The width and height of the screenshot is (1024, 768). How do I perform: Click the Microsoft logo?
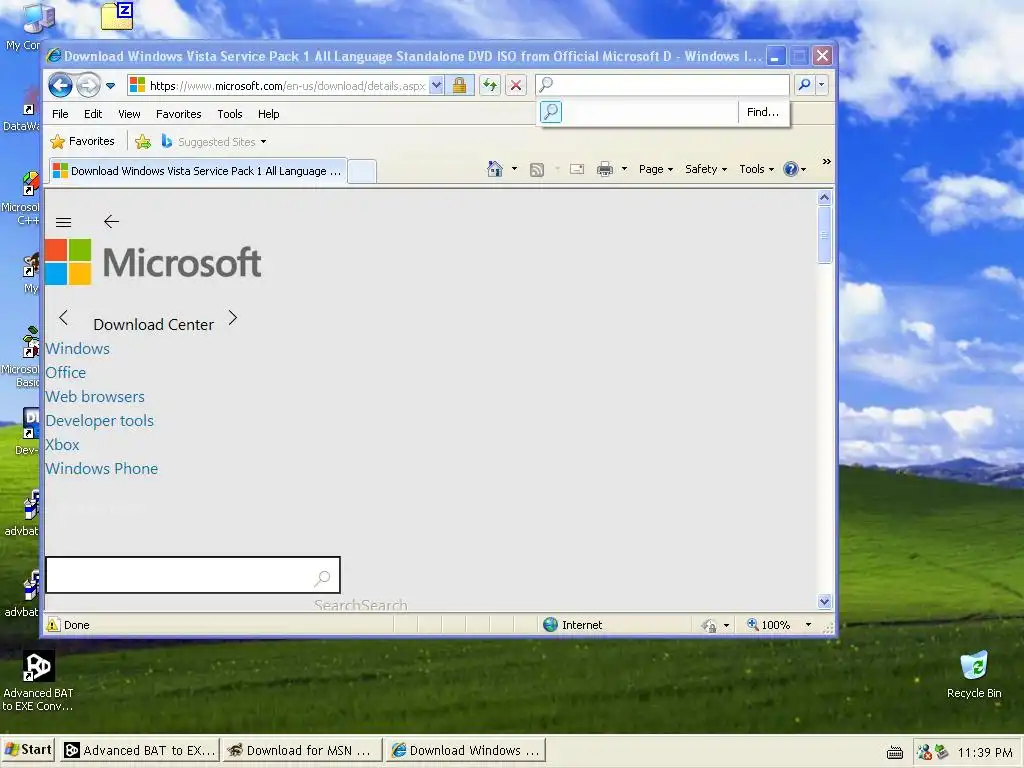click(x=153, y=262)
